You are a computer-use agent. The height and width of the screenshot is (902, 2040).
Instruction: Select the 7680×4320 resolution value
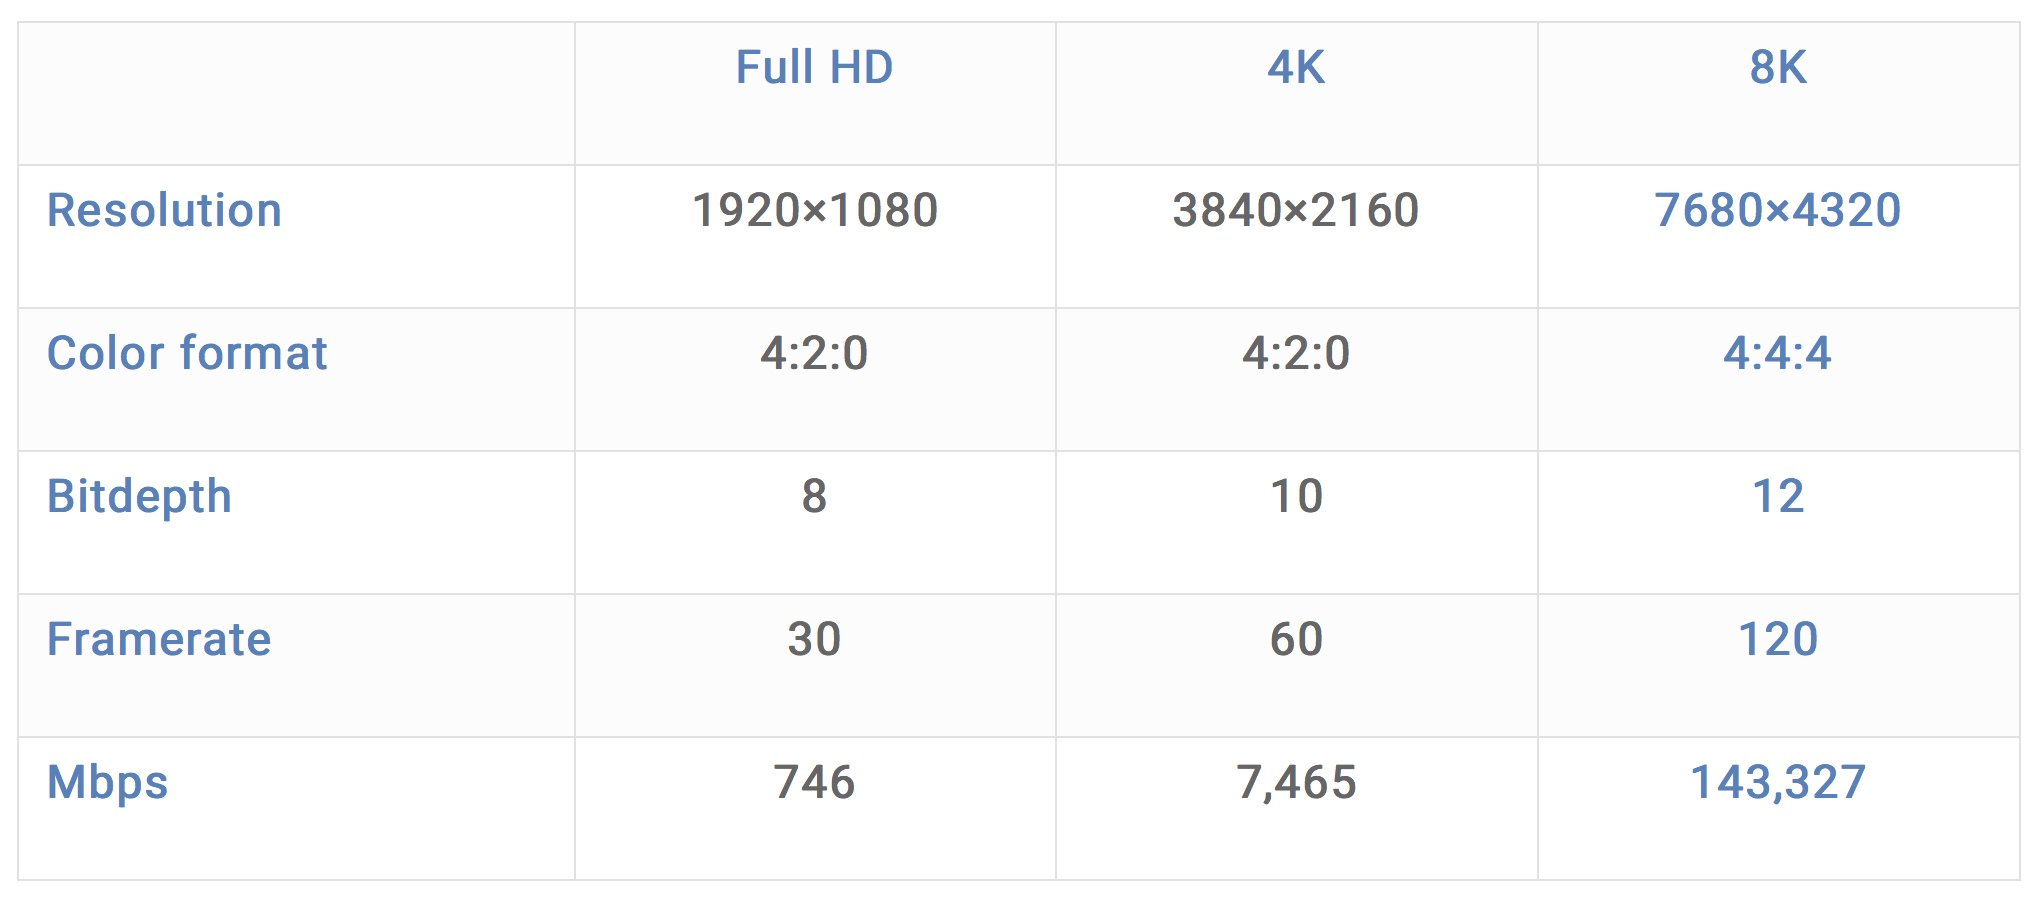1778,211
